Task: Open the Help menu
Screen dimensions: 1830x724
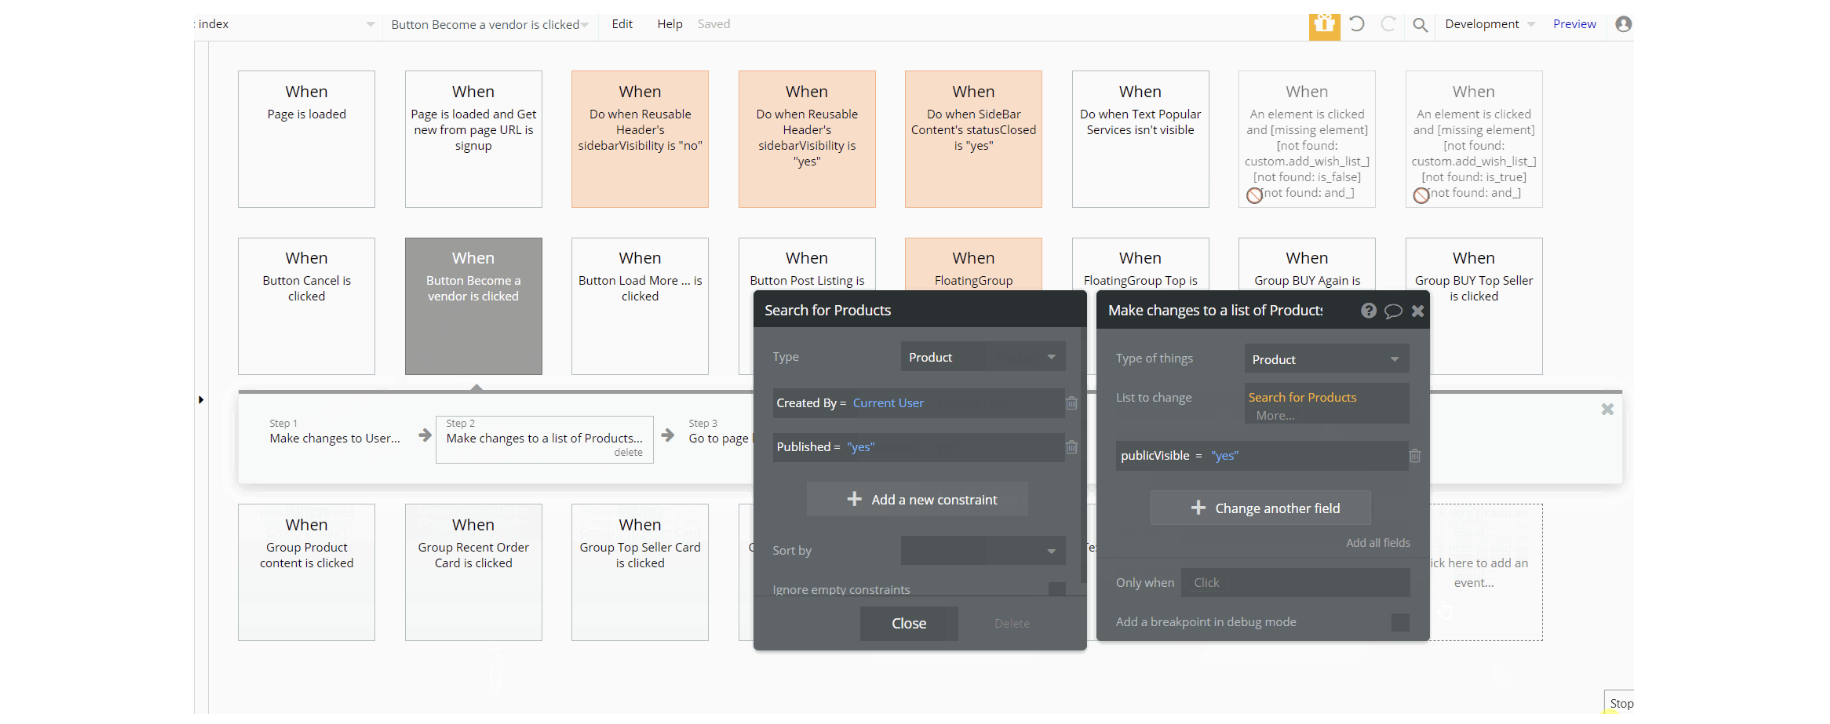Action: (669, 24)
